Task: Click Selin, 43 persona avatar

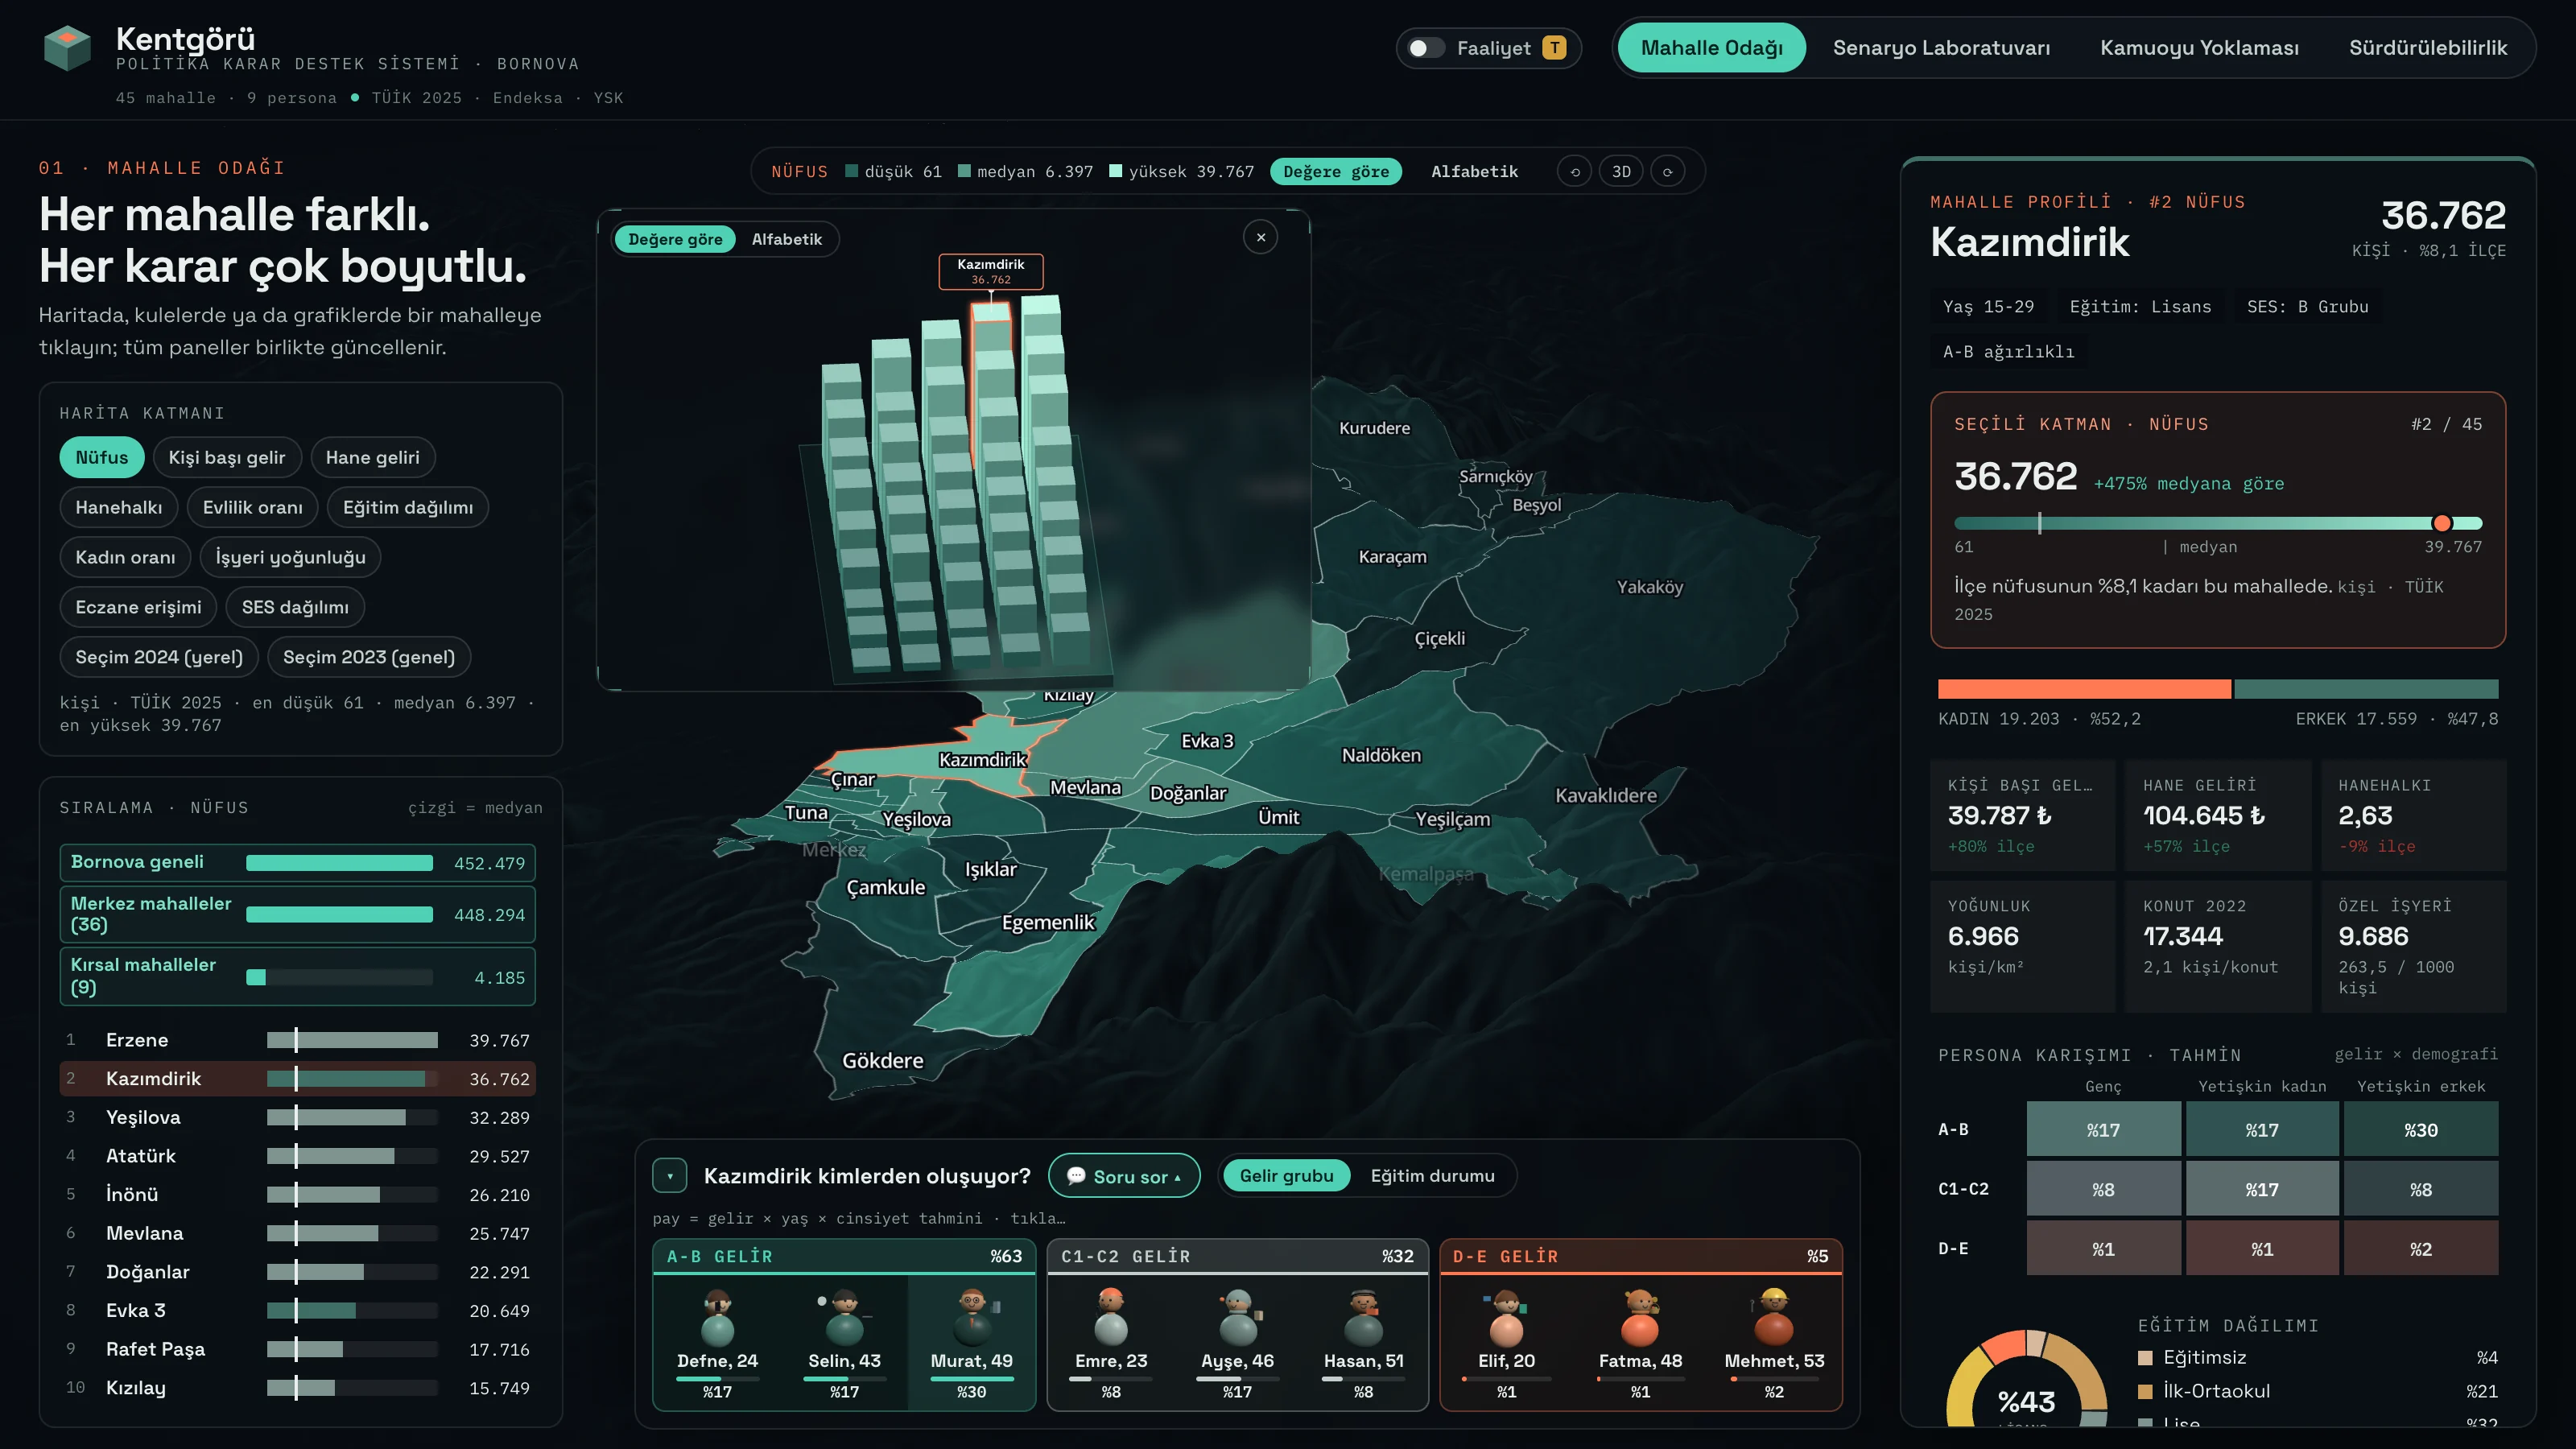Action: (x=845, y=1318)
